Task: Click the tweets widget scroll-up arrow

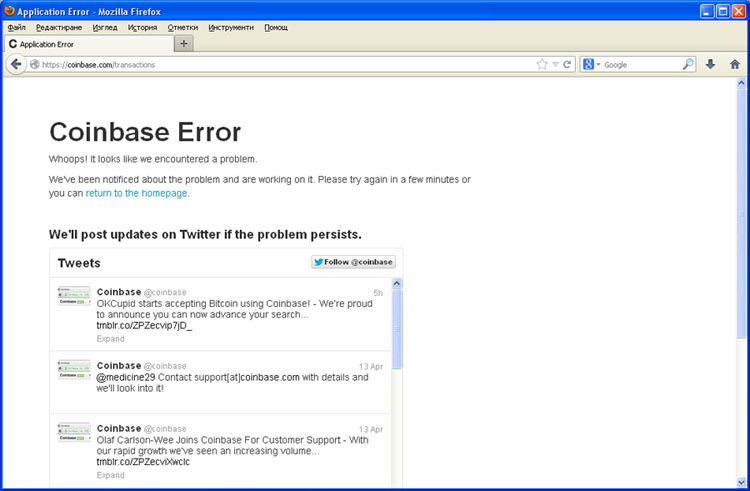Action: [397, 283]
